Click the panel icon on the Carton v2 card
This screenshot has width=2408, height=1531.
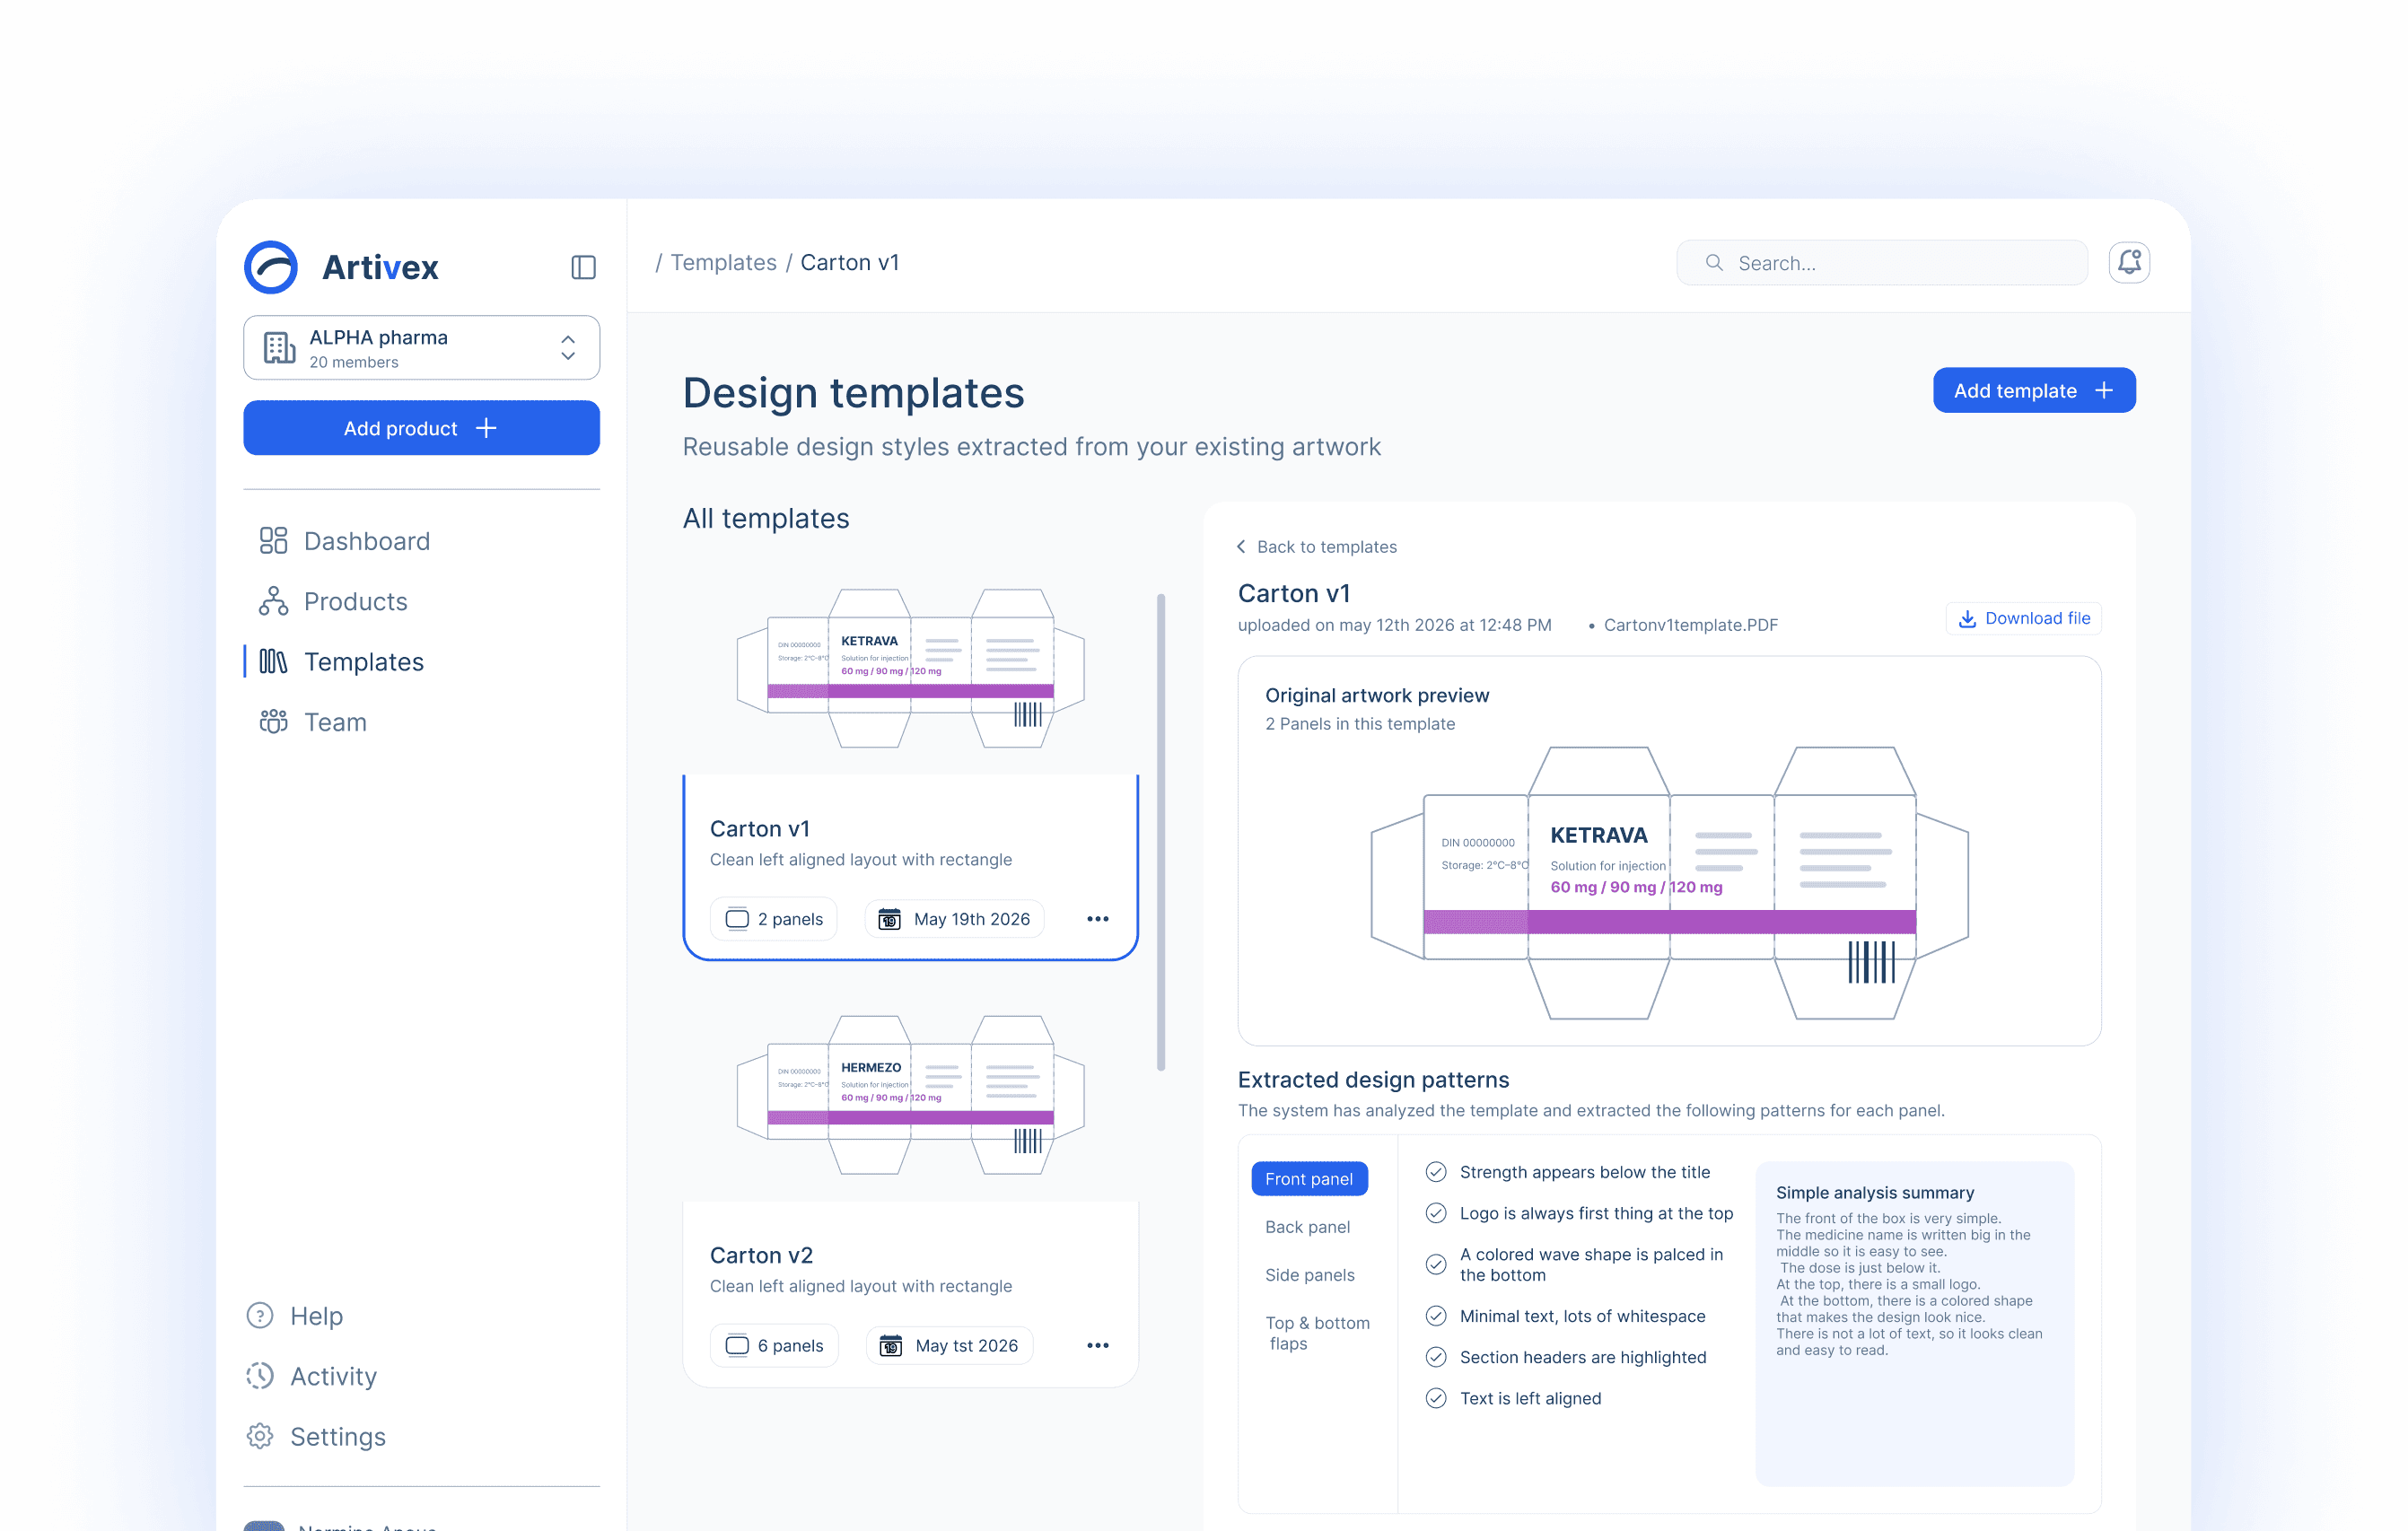coord(737,1346)
